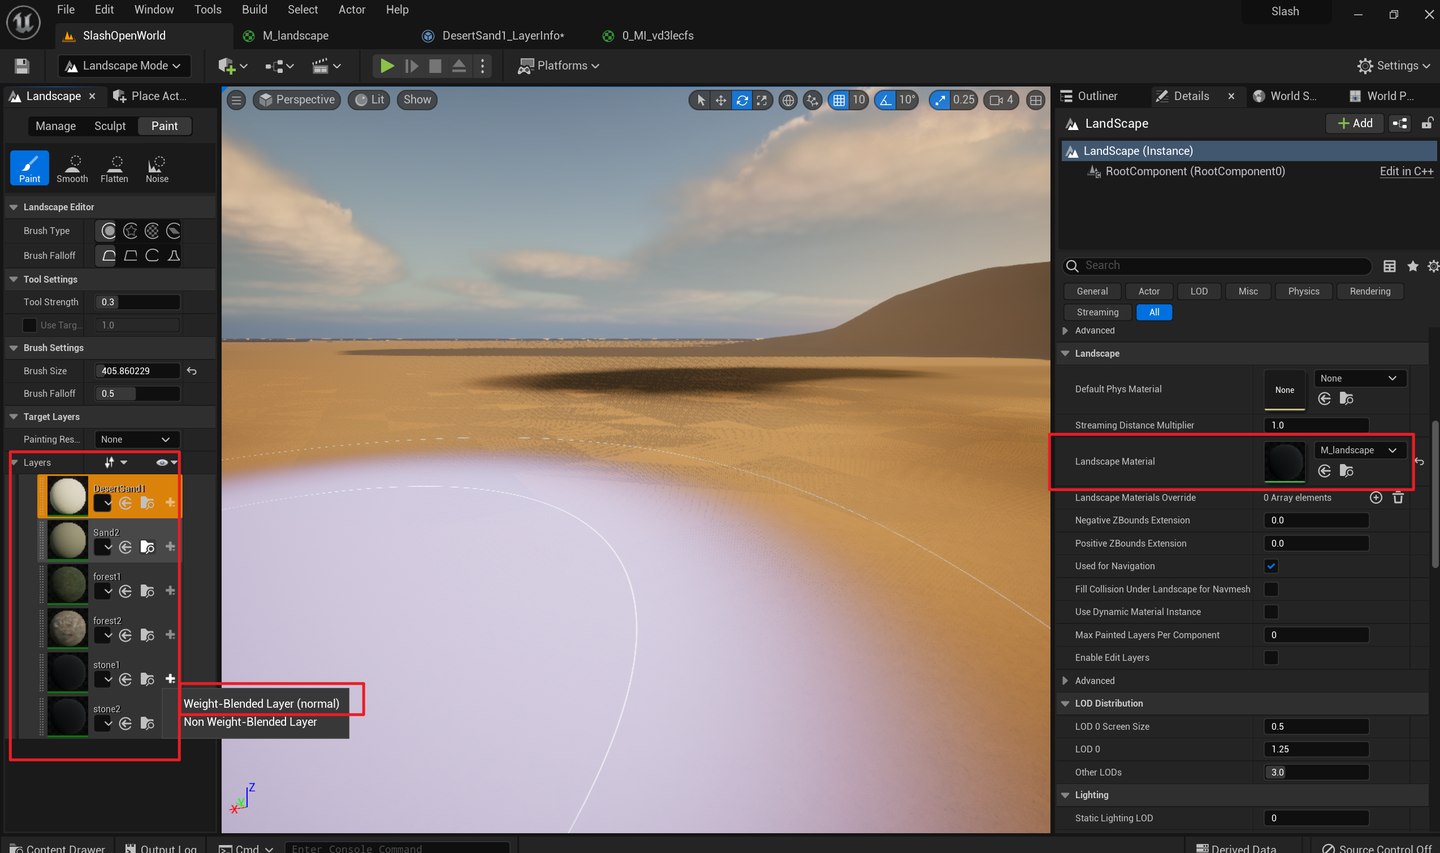The image size is (1440, 853).
Task: Open details property matrix table icon
Action: click(1389, 266)
